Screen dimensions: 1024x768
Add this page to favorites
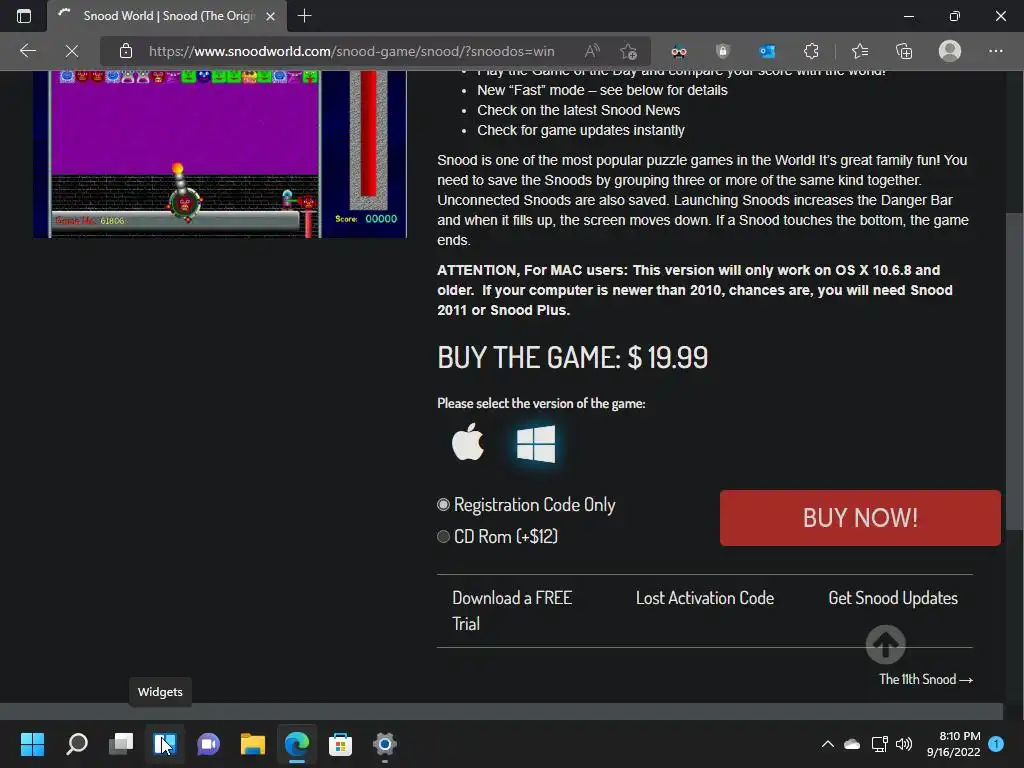628,51
